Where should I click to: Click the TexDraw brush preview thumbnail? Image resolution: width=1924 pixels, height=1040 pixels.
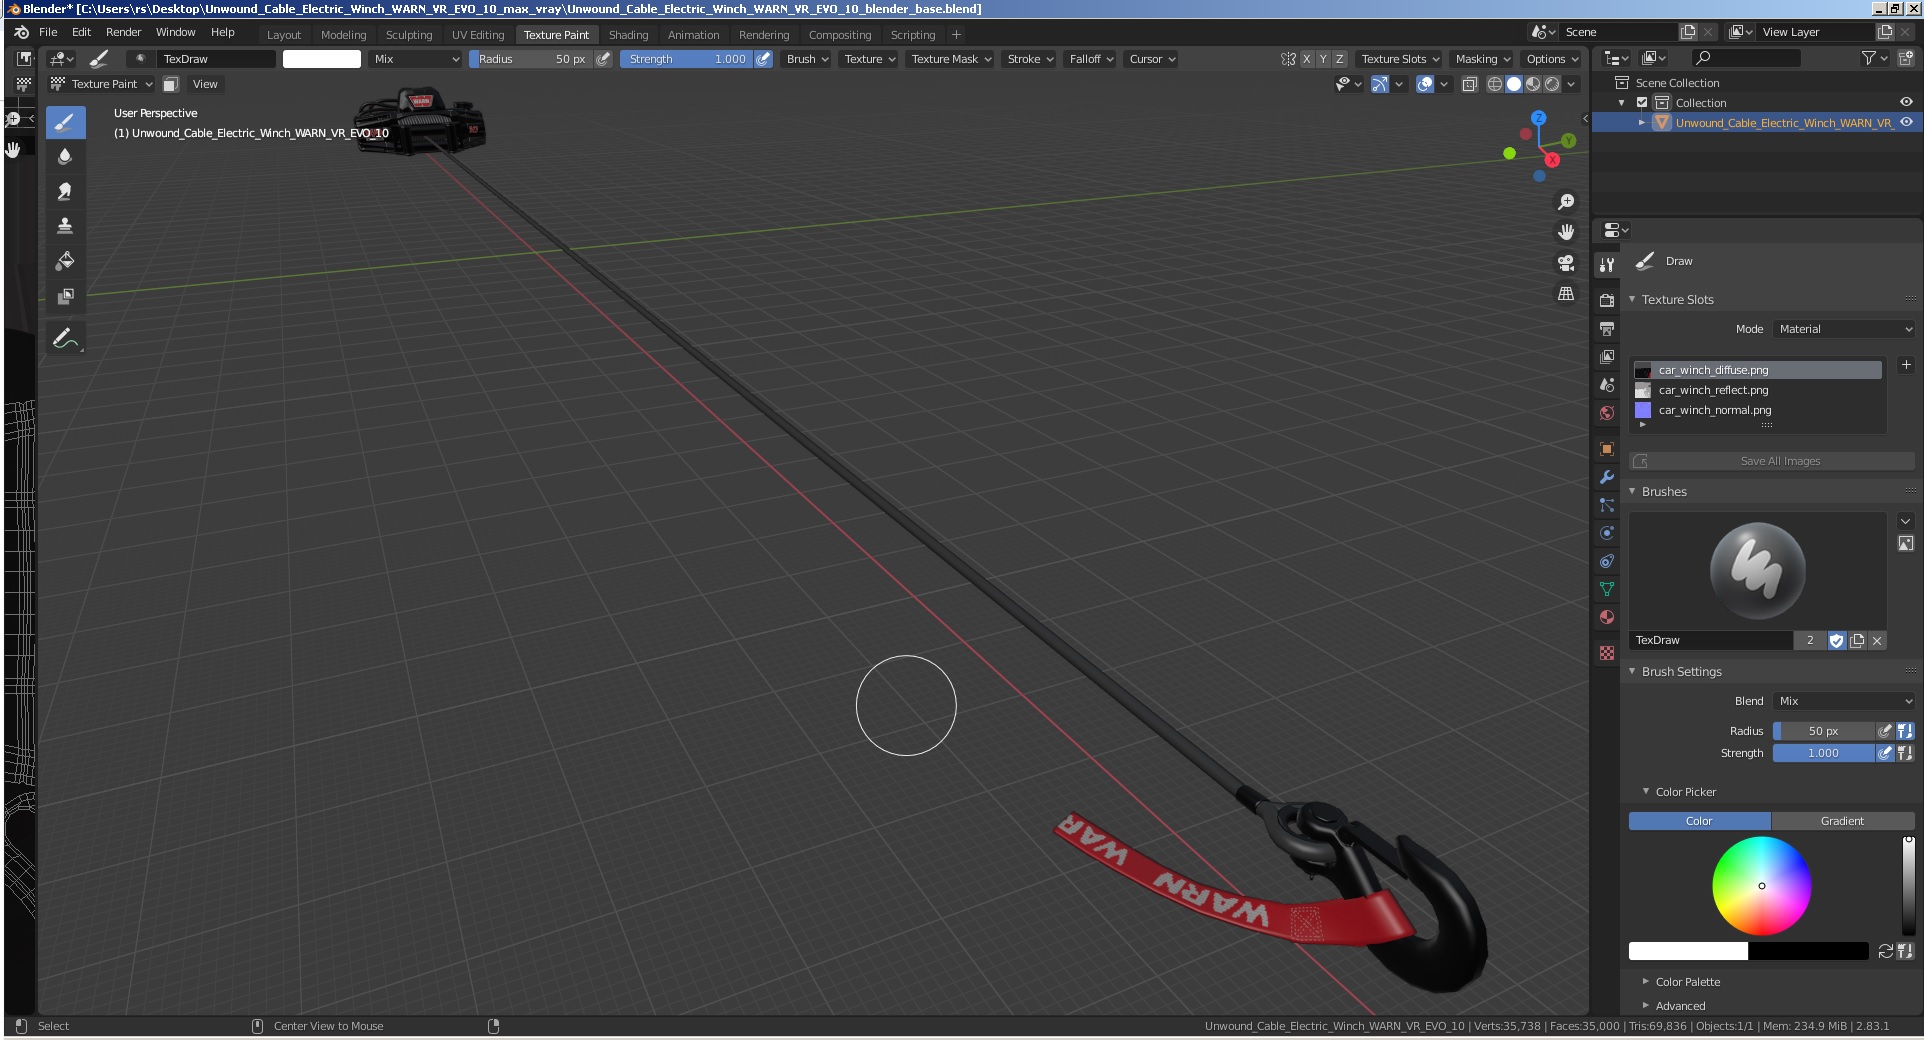pos(1757,571)
